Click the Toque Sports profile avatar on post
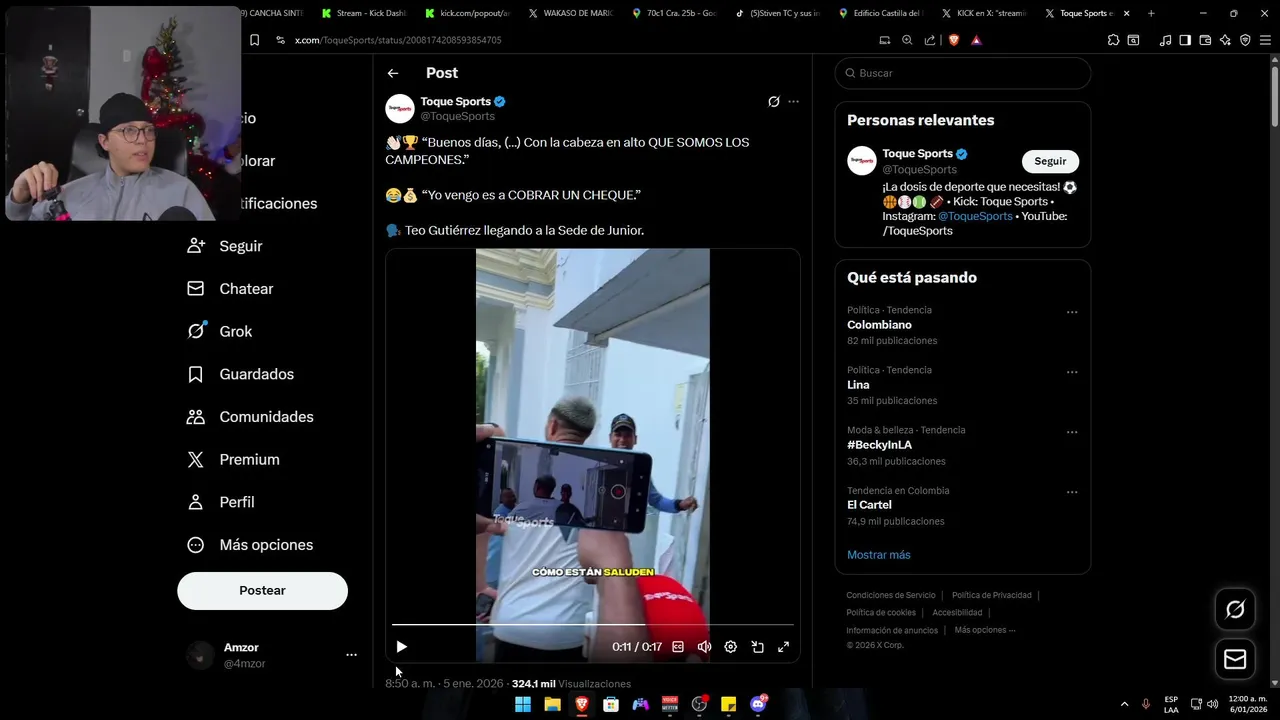 point(400,109)
